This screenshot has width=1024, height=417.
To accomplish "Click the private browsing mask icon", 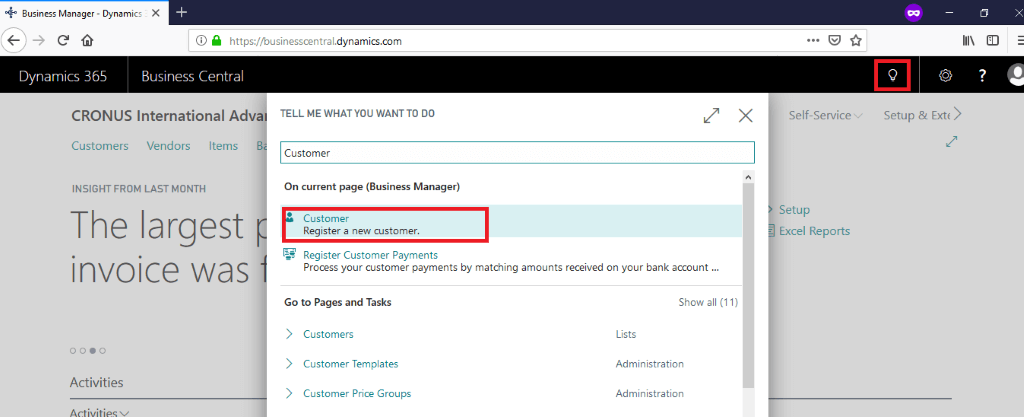I will 914,12.
